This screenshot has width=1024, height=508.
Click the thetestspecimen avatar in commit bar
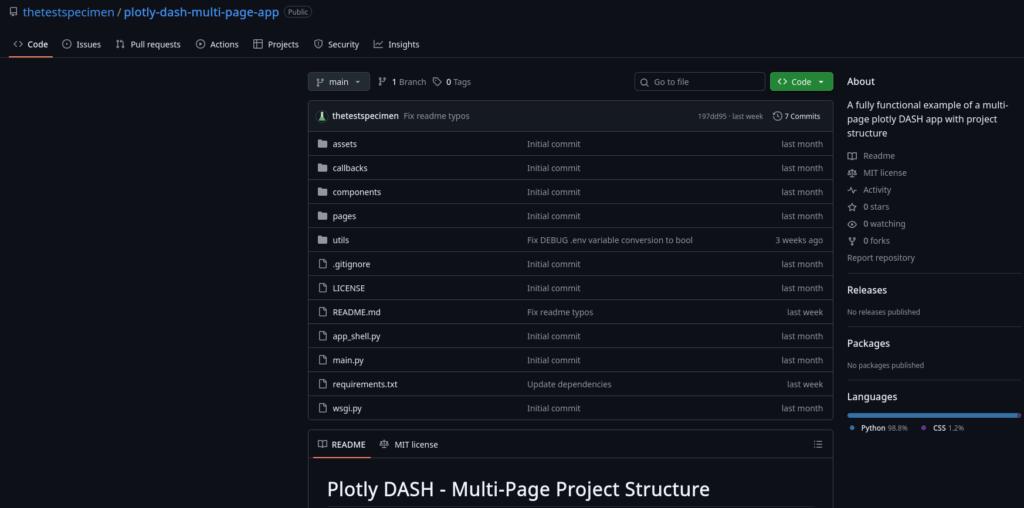(x=321, y=116)
